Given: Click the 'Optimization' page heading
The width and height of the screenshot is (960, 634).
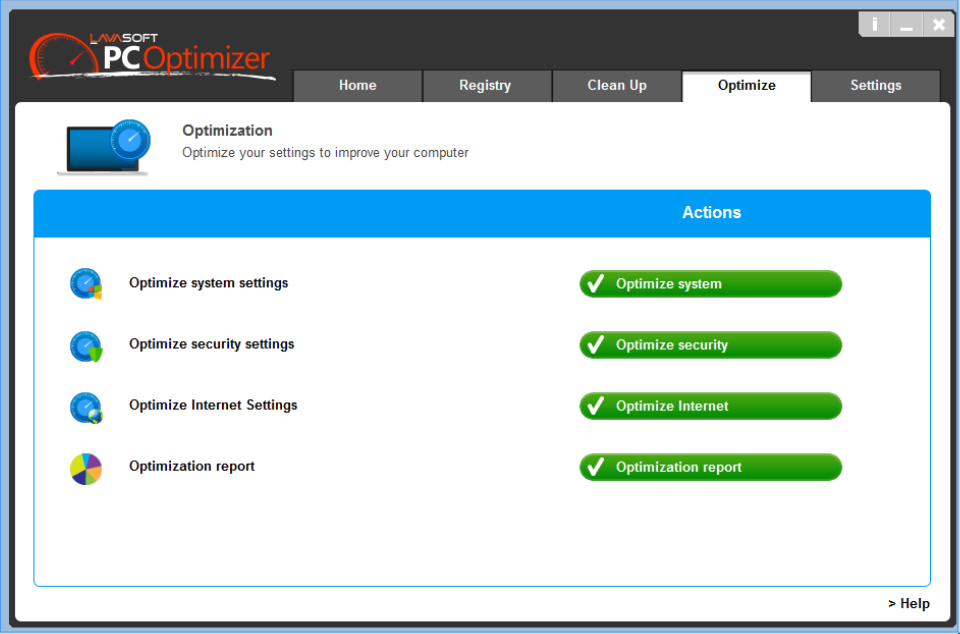Looking at the screenshot, I should [227, 131].
